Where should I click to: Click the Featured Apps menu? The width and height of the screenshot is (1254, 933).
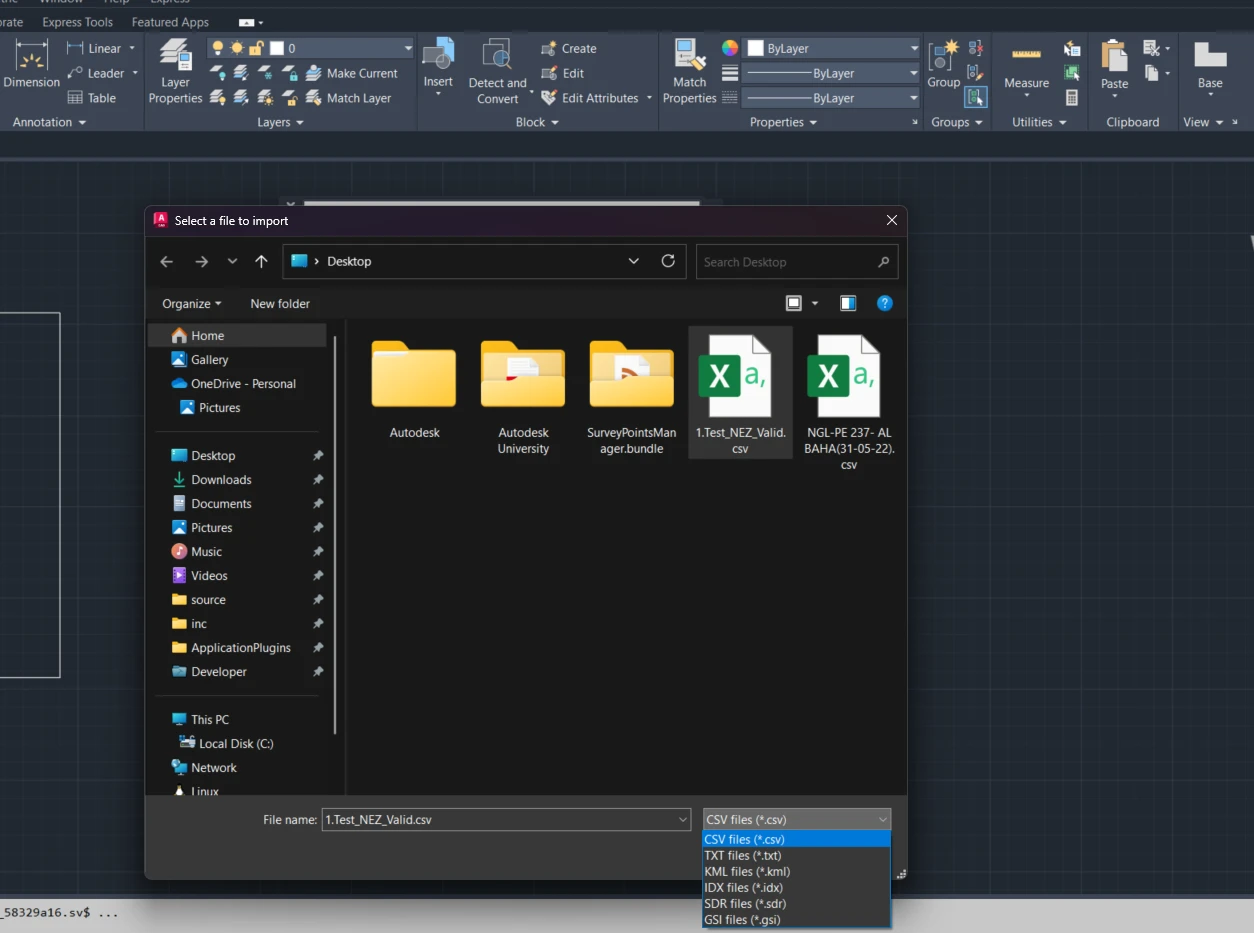(x=170, y=21)
